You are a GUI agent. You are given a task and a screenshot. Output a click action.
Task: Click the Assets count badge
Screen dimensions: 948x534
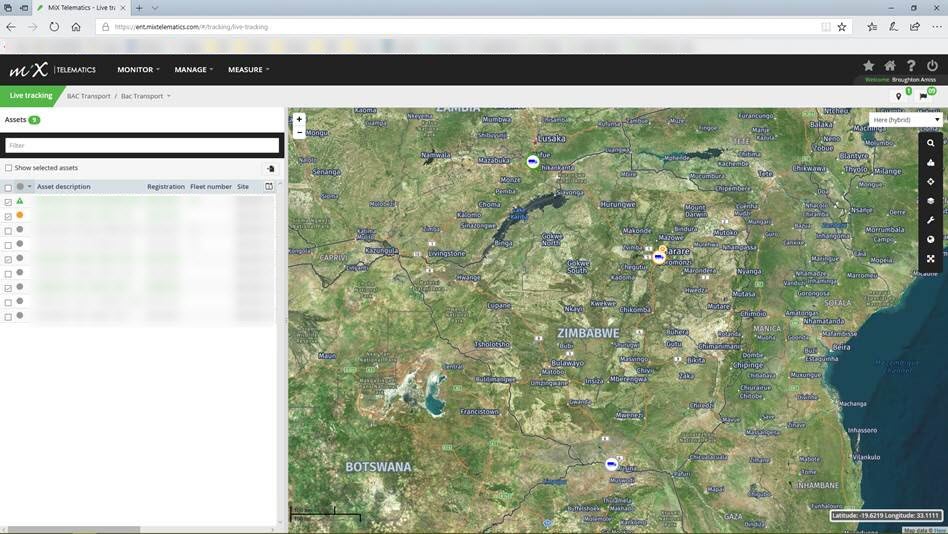[x=34, y=120]
